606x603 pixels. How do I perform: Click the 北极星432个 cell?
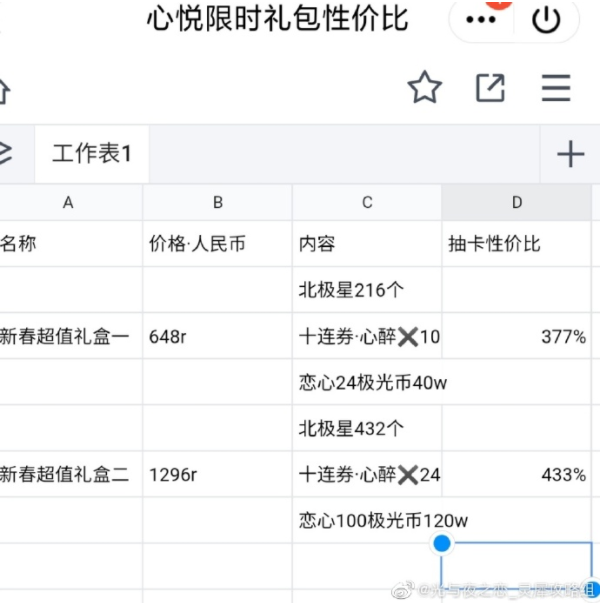pos(367,428)
